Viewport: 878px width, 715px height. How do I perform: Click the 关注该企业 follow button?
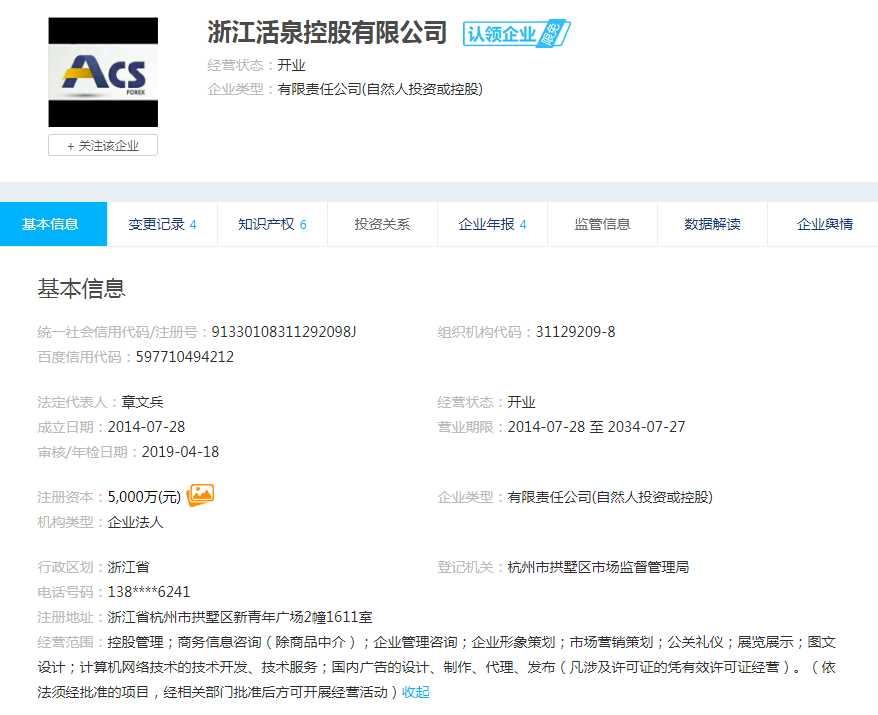[x=103, y=146]
